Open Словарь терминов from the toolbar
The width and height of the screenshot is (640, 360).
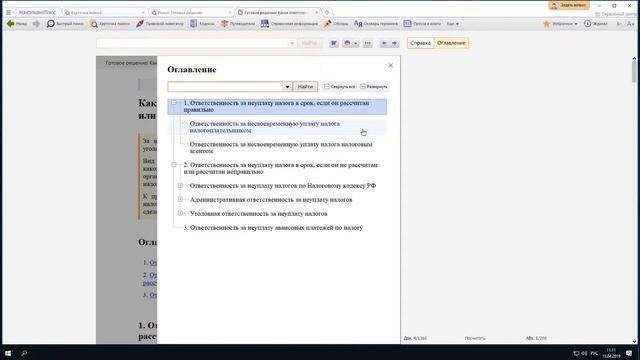coord(376,24)
